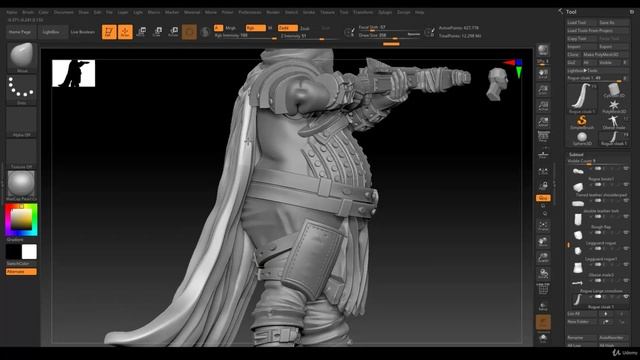Toggle the Floor grid icon
The height and width of the screenshot is (360, 640).
coord(543,154)
